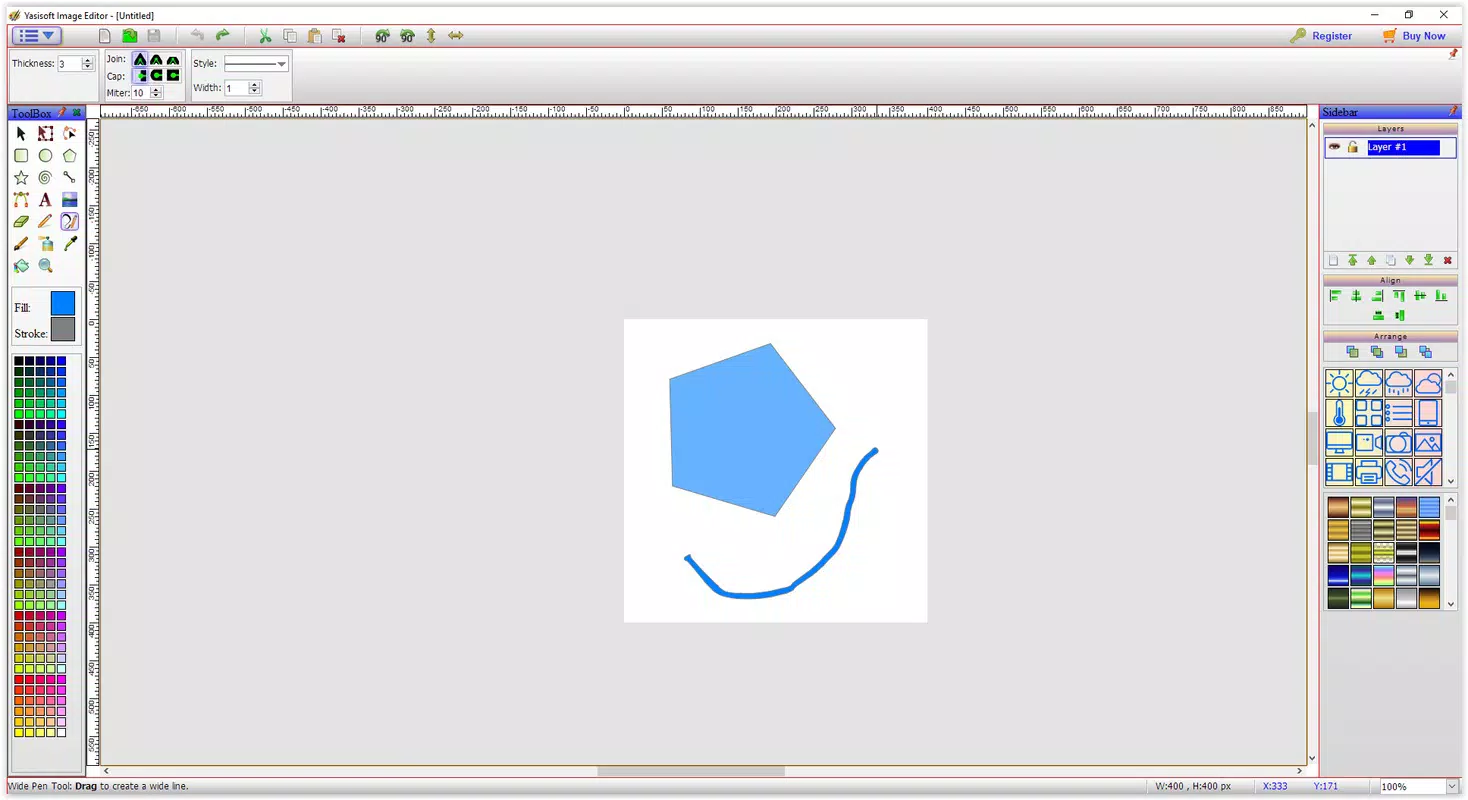The height and width of the screenshot is (800, 1468).
Task: Click the Thickness input field
Action: 69,64
